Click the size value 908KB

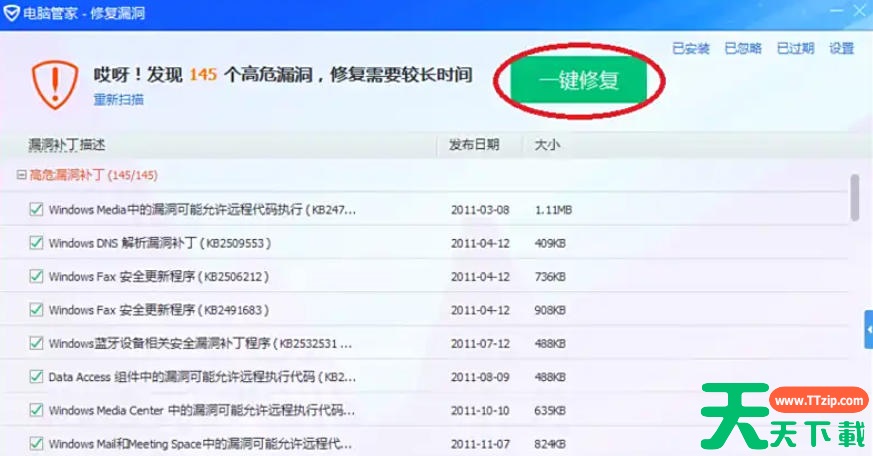[550, 310]
